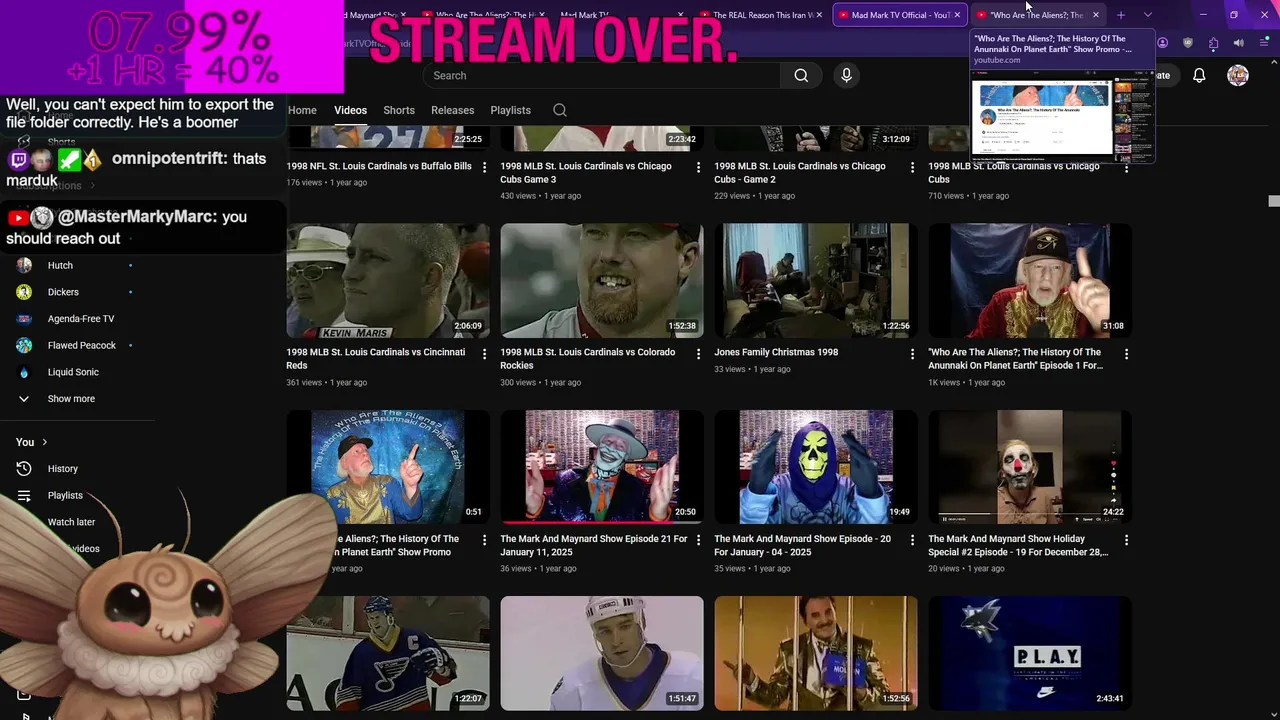Image resolution: width=1280 pixels, height=720 pixels.
Task: Open title 1998 MLB Cardinals vs Colorado Rockies
Action: [587, 359]
